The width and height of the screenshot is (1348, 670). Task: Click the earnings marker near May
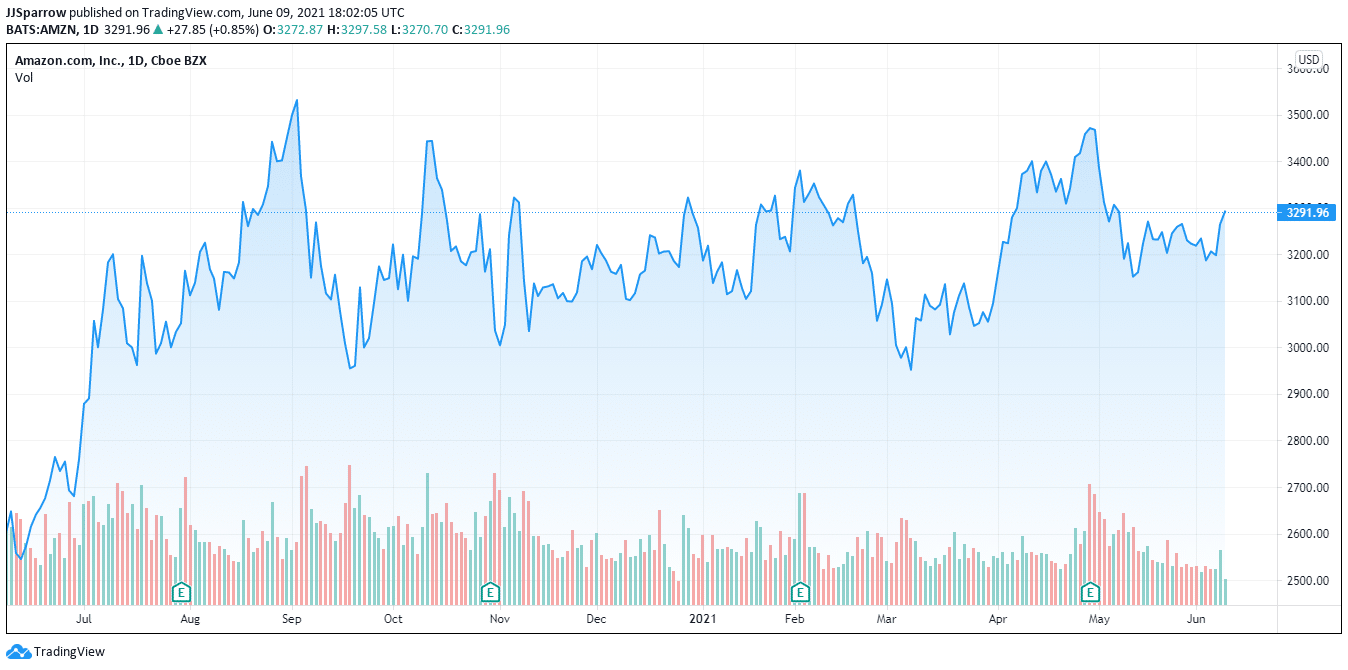click(x=1090, y=591)
